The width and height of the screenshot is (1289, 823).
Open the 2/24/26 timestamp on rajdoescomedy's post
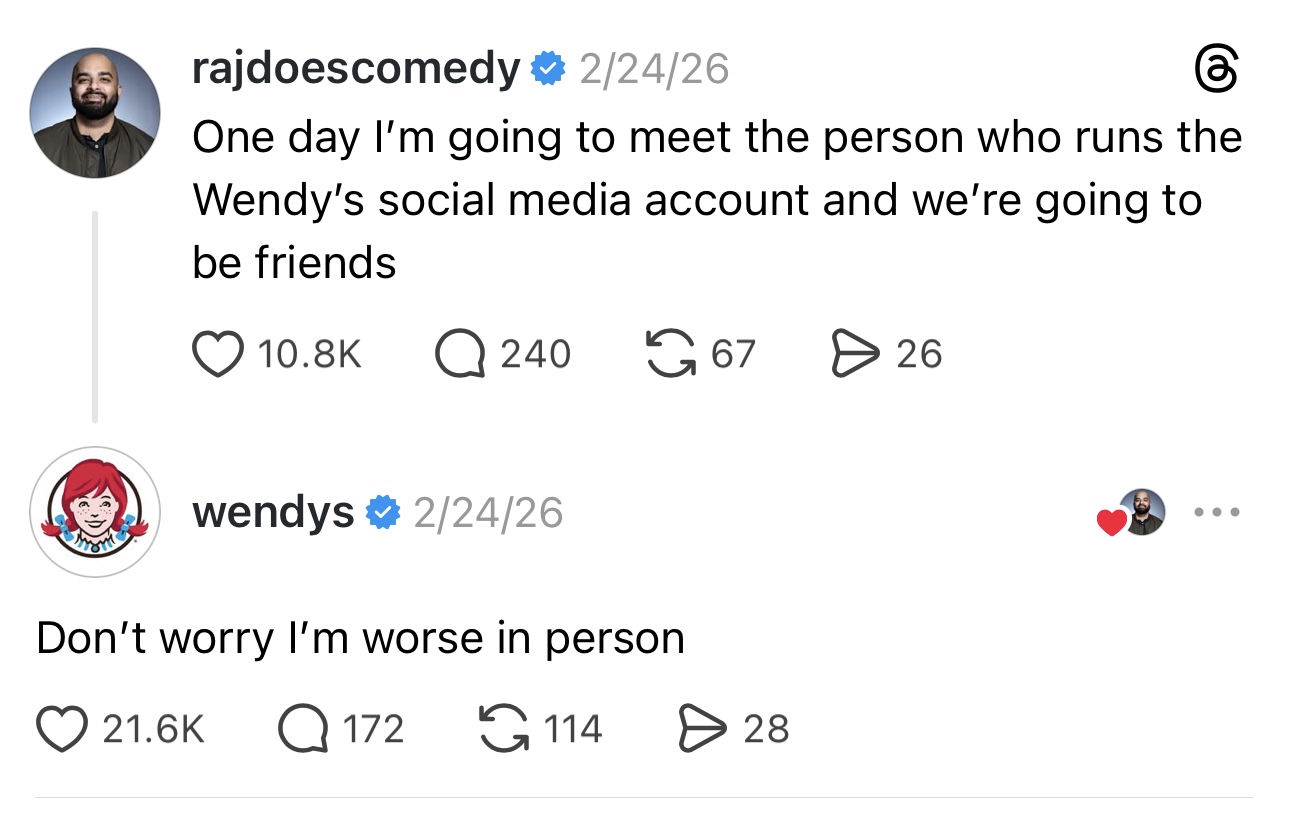pos(655,70)
